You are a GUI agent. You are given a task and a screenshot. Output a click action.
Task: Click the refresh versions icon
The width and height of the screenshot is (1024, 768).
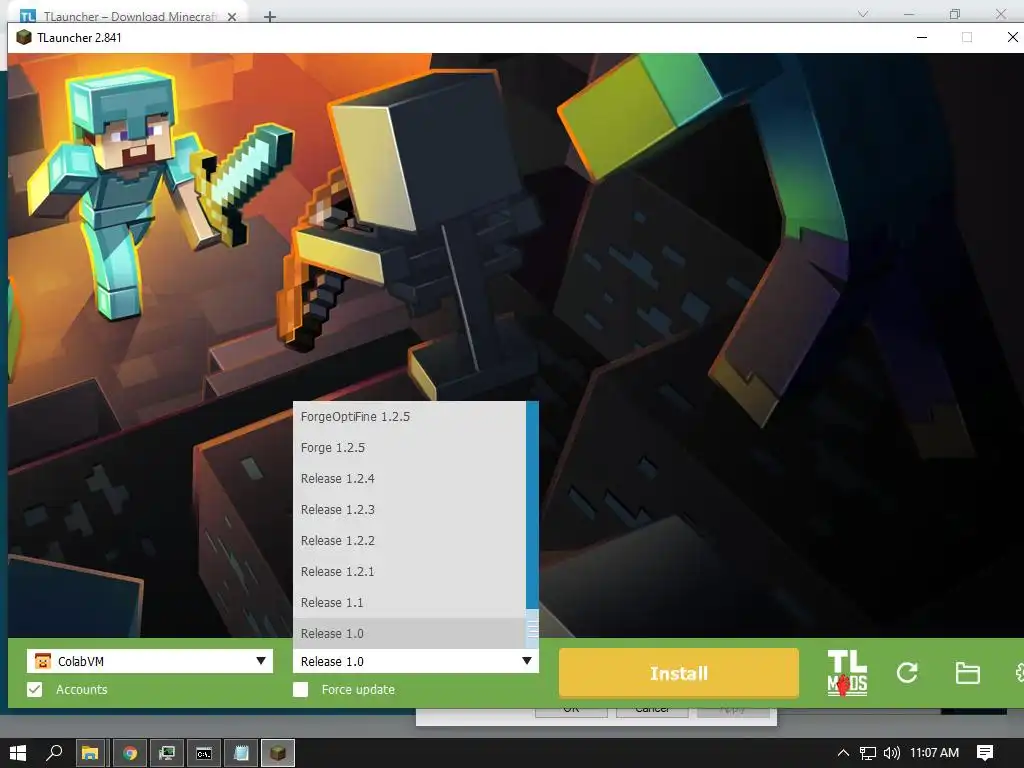click(x=907, y=673)
